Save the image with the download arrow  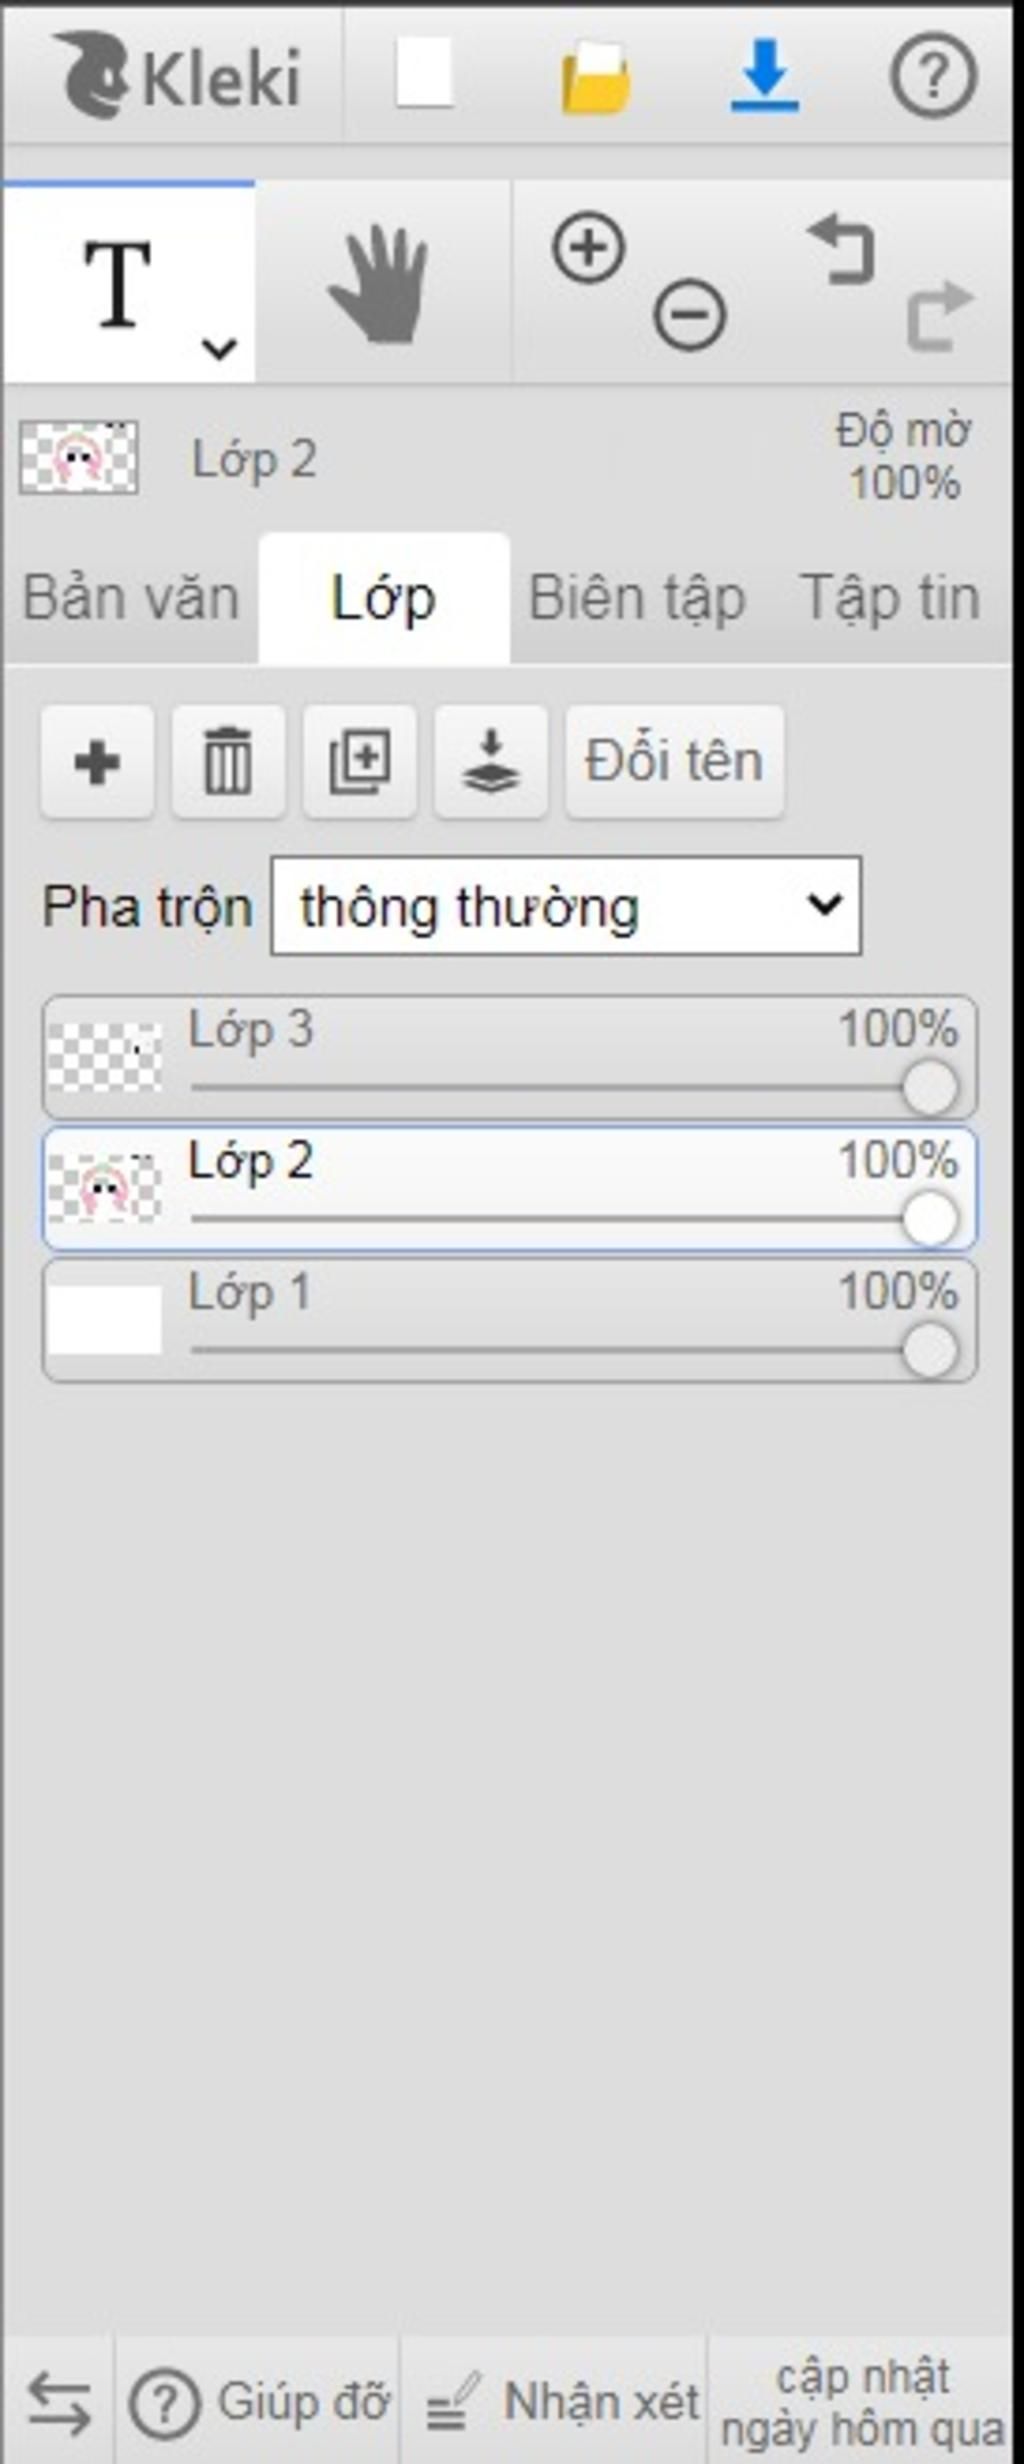click(765, 75)
